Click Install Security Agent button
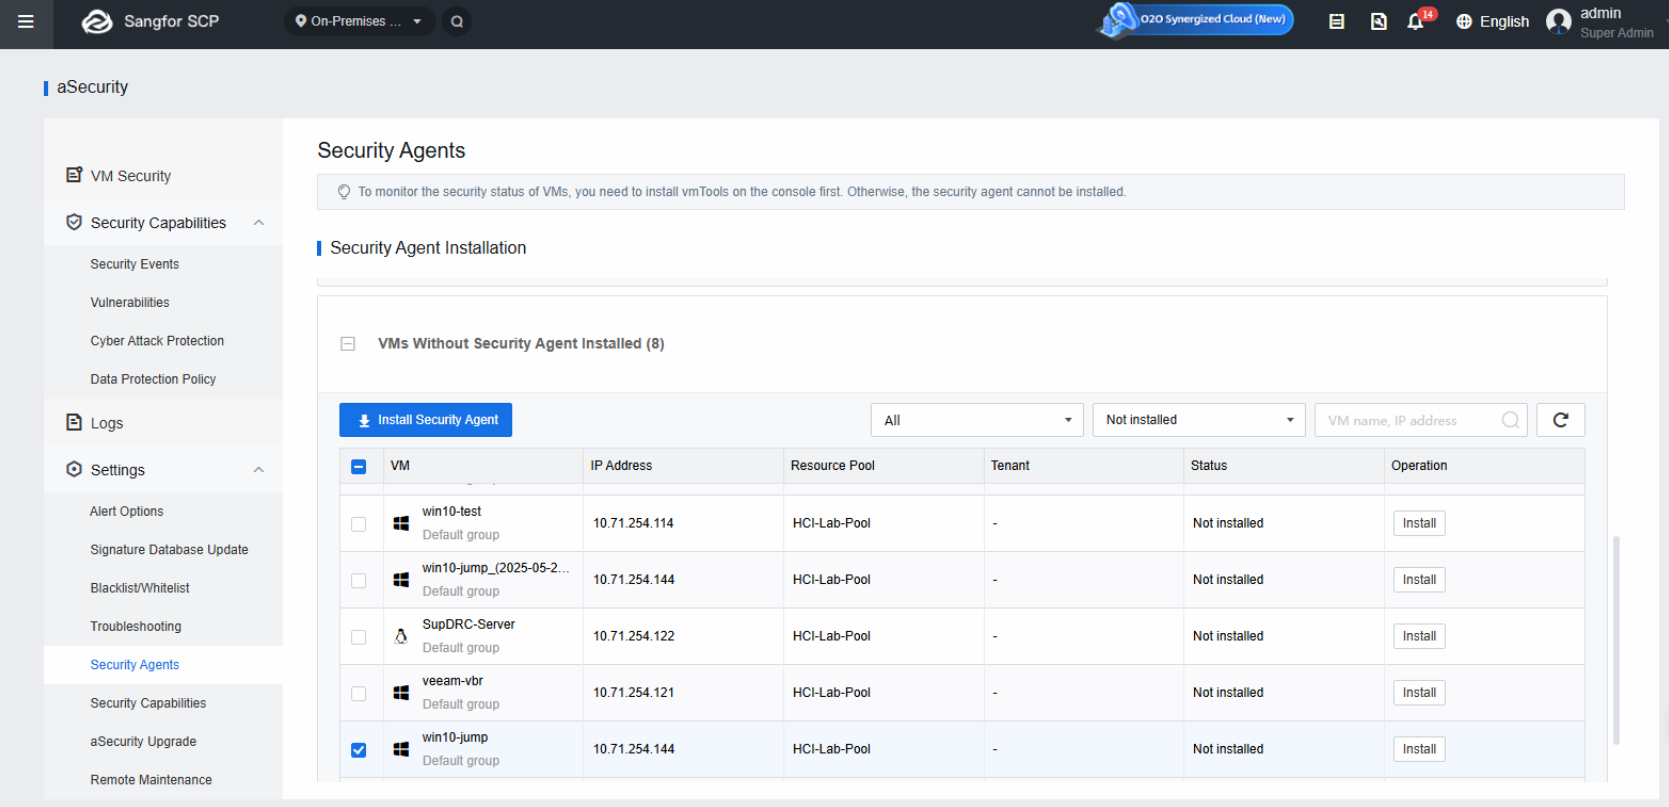This screenshot has height=807, width=1669. coord(426,420)
